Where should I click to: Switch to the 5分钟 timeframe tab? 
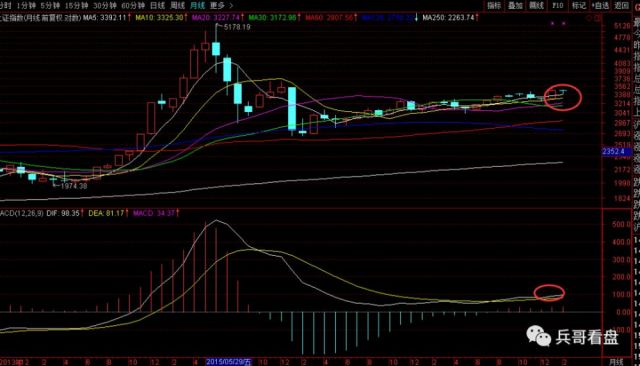pyautogui.click(x=50, y=6)
